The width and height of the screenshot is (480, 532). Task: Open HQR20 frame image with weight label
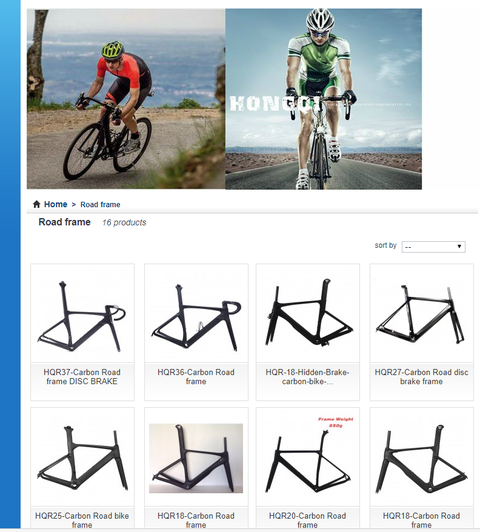click(308, 456)
